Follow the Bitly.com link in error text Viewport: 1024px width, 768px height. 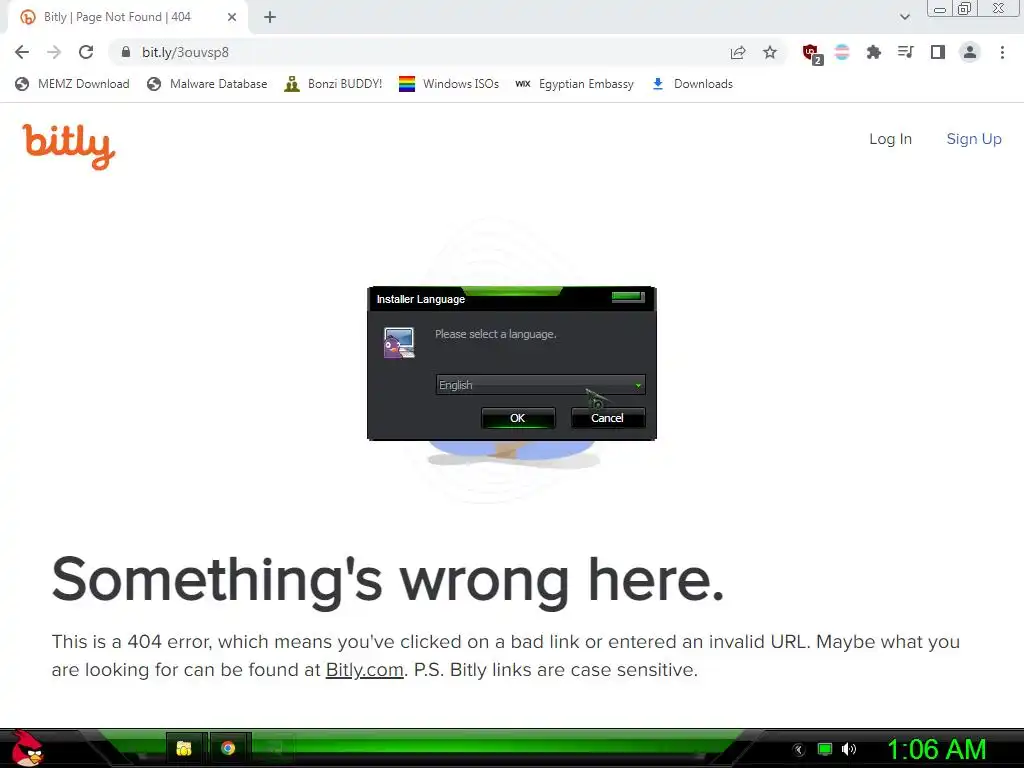tap(364, 670)
